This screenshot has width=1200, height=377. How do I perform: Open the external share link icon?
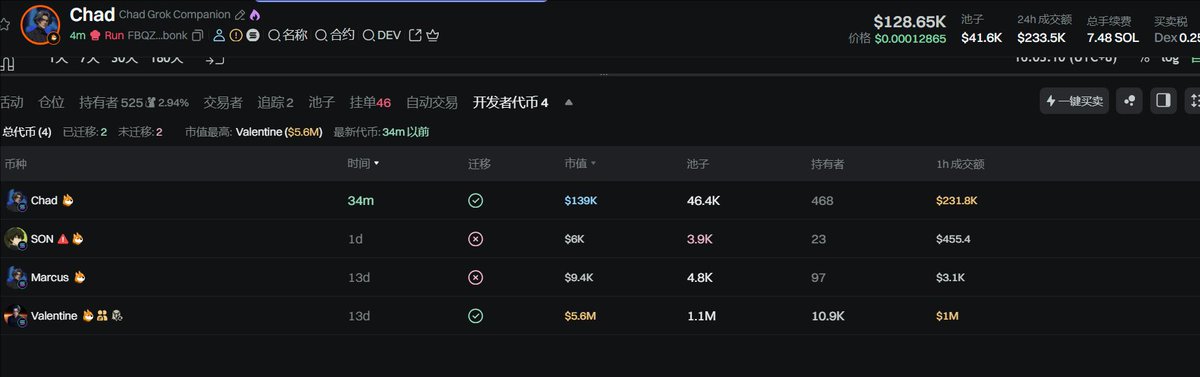[415, 35]
